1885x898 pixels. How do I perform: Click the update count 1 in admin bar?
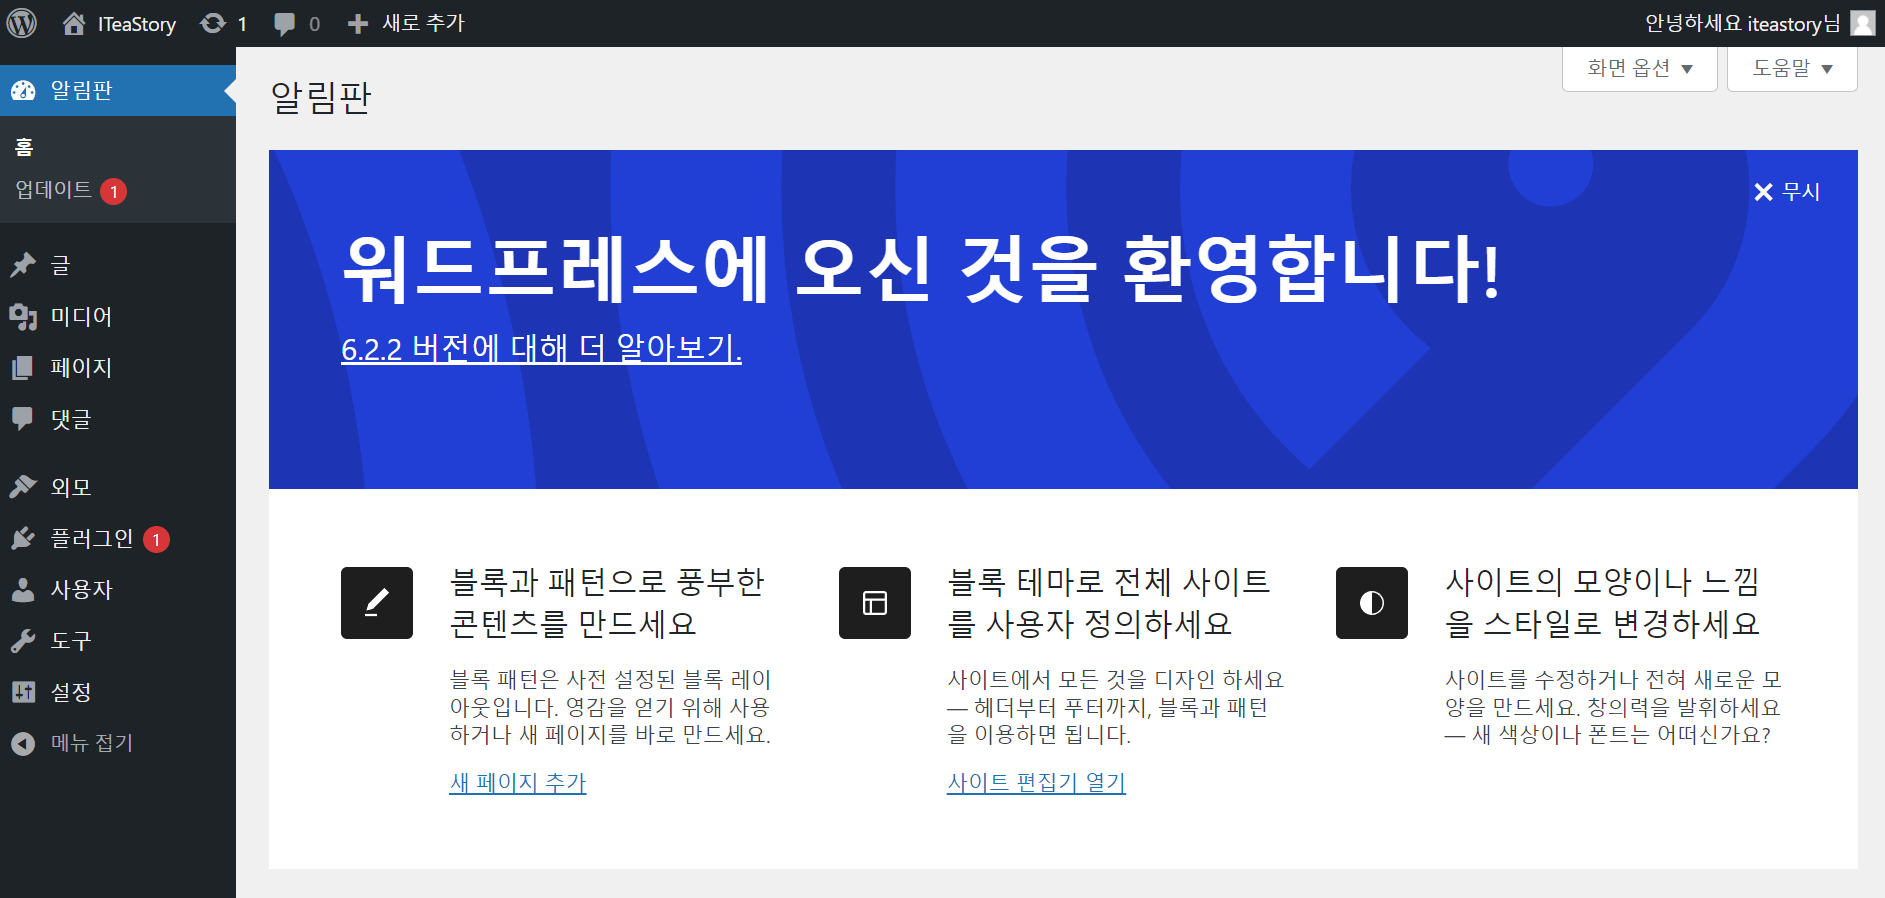pyautogui.click(x=242, y=24)
